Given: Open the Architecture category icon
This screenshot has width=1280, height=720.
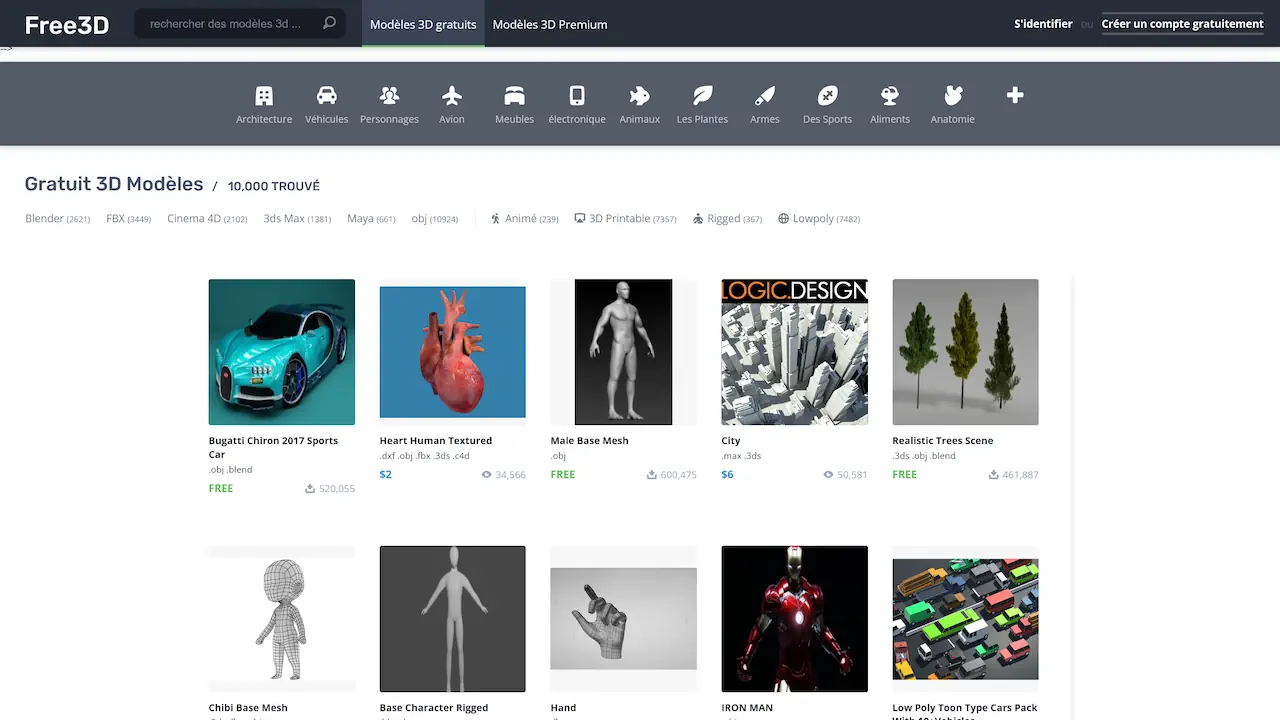Looking at the screenshot, I should pyautogui.click(x=264, y=96).
